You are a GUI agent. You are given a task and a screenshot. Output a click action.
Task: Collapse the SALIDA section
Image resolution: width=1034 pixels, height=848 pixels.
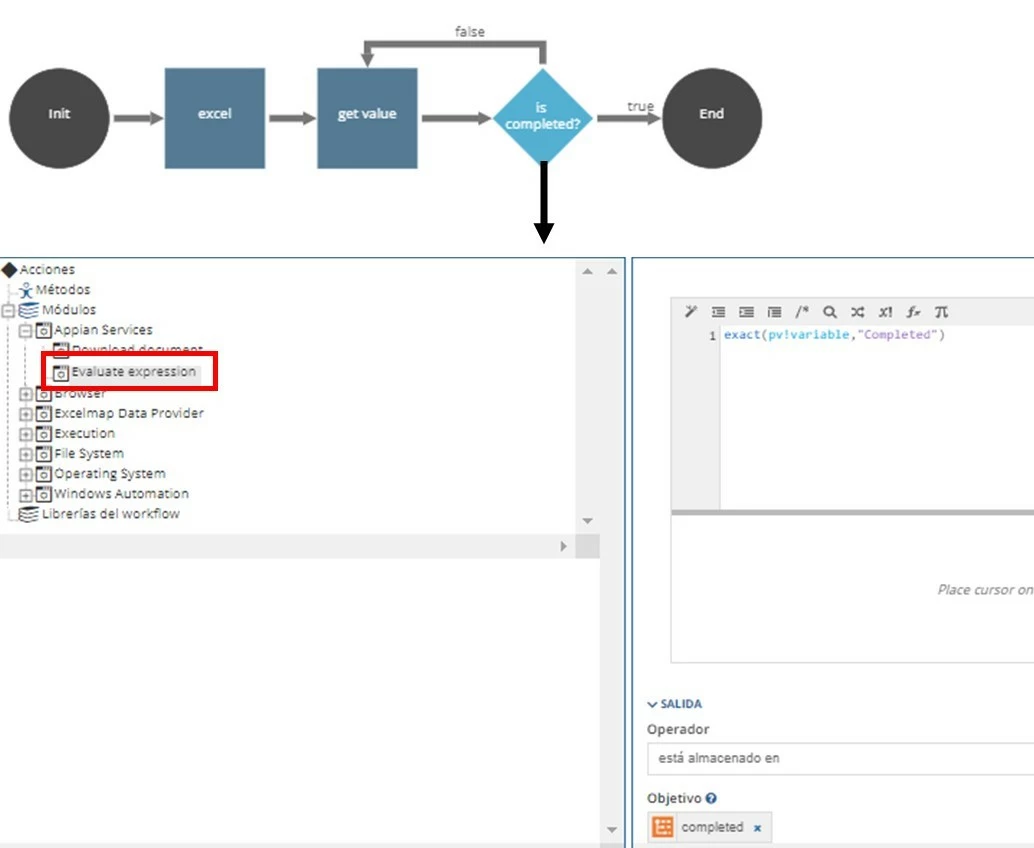[x=675, y=704]
